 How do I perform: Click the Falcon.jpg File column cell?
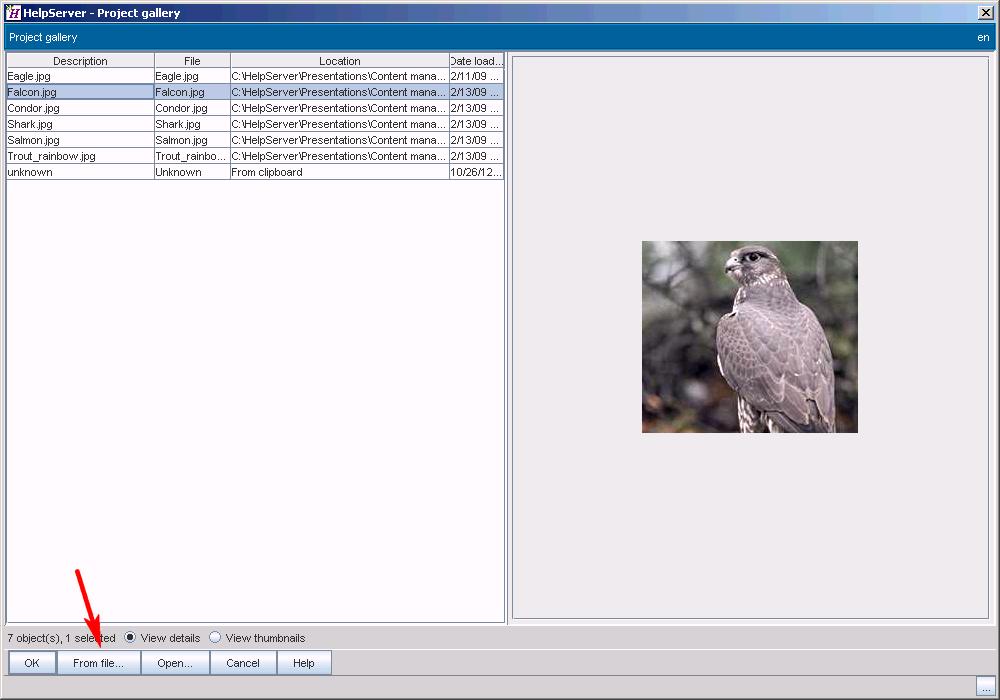[x=192, y=92]
